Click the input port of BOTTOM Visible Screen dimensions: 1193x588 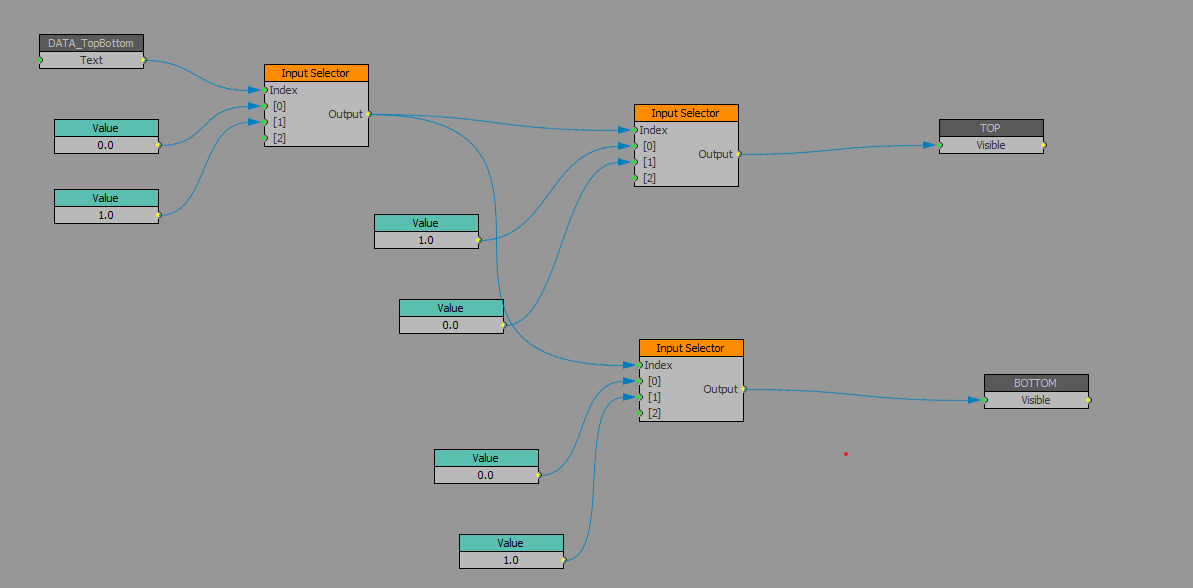click(985, 399)
